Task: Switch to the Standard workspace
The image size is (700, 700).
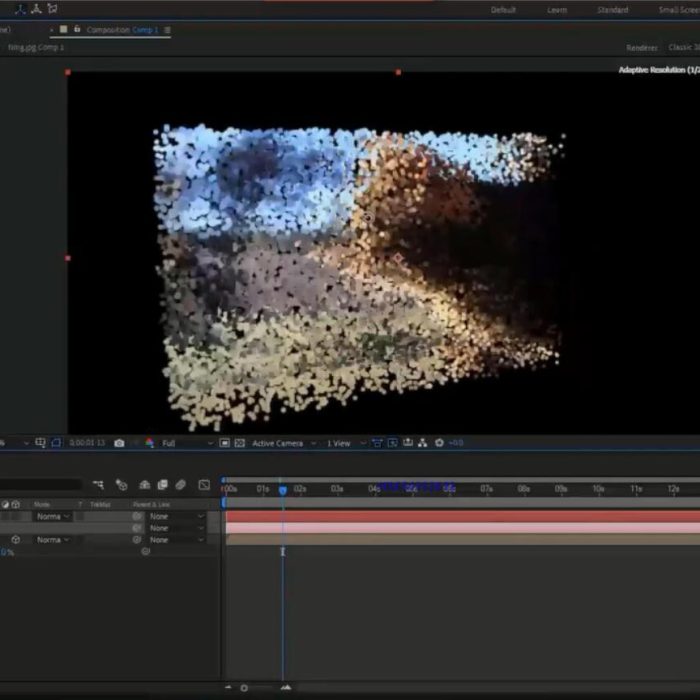Action: tap(612, 10)
